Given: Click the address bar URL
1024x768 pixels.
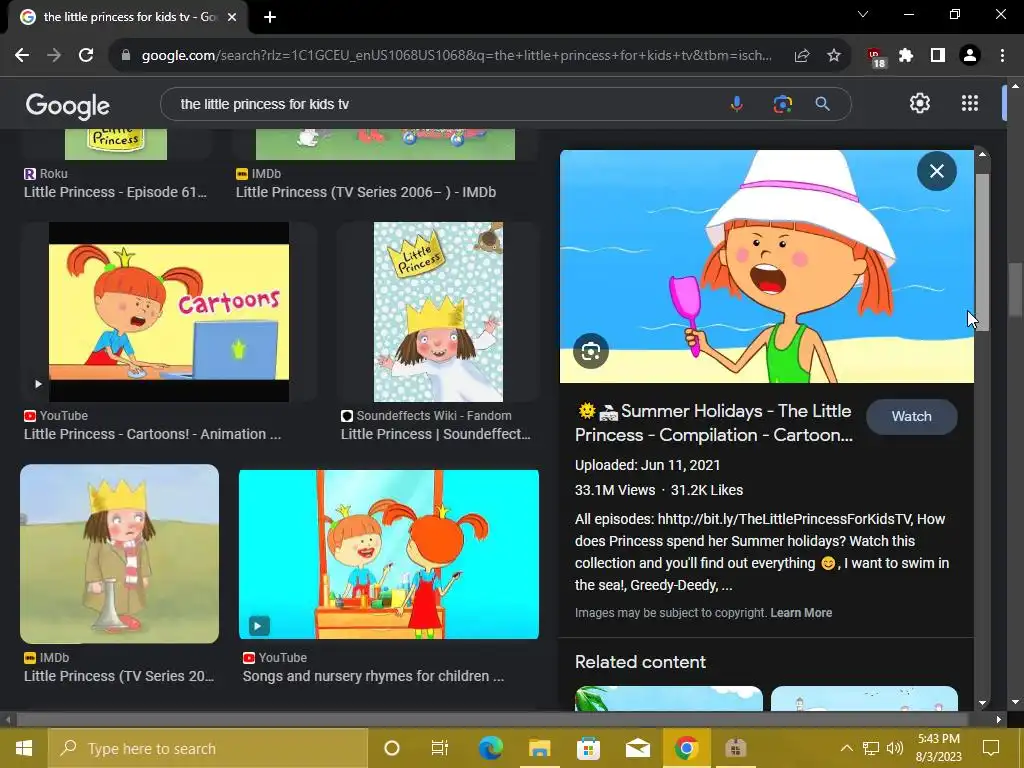Looking at the screenshot, I should click(x=456, y=56).
